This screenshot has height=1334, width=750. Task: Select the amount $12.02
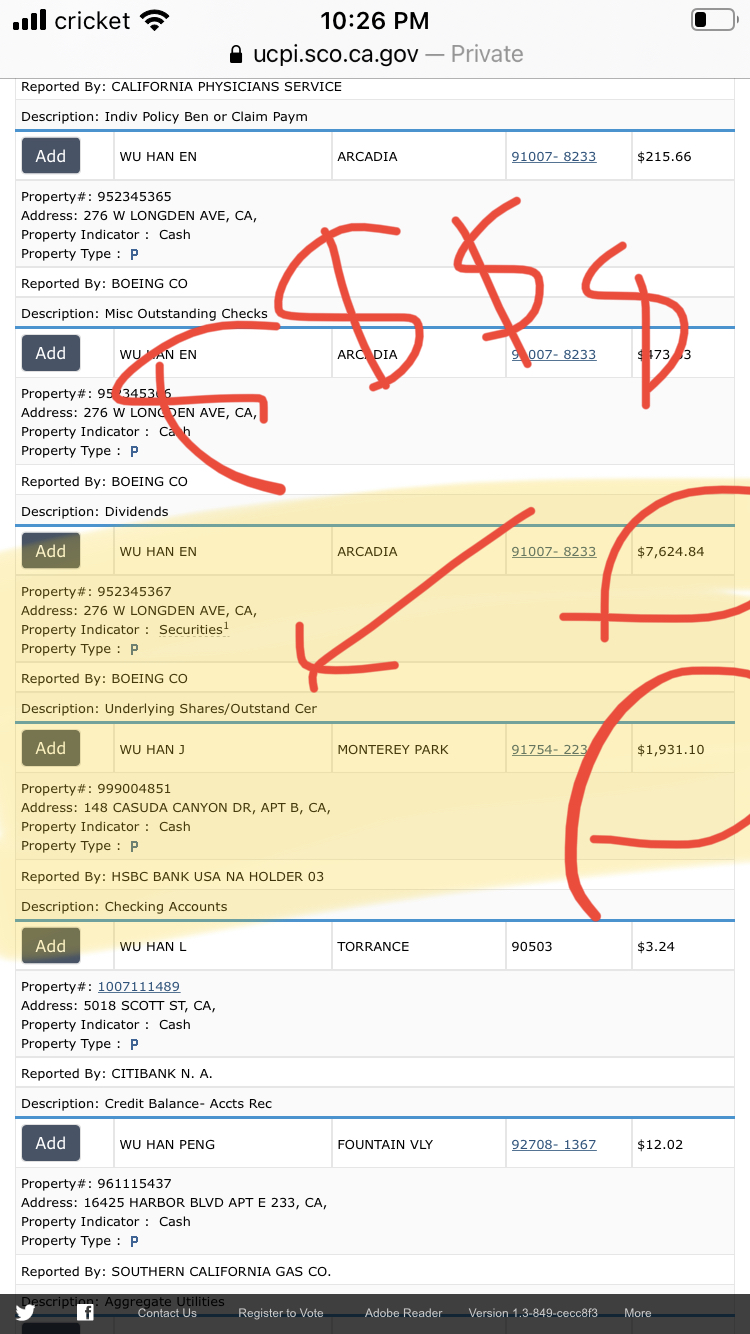tap(659, 1144)
